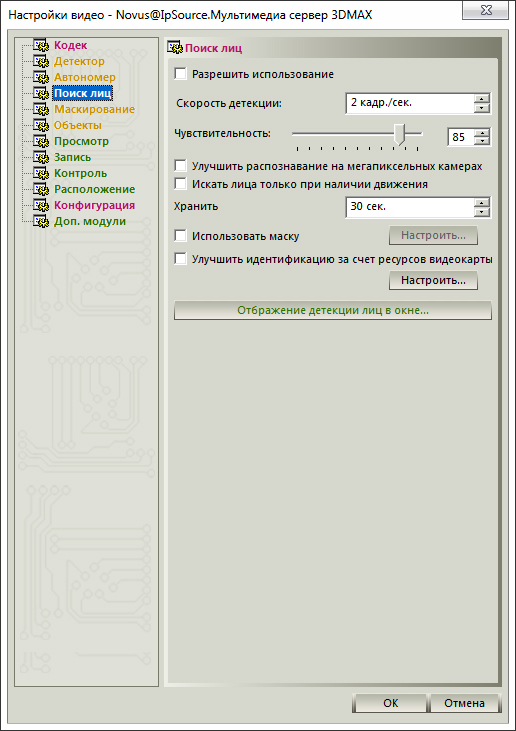The height and width of the screenshot is (731, 516).
Task: Click the icon next to Кодек
Action: point(41,46)
